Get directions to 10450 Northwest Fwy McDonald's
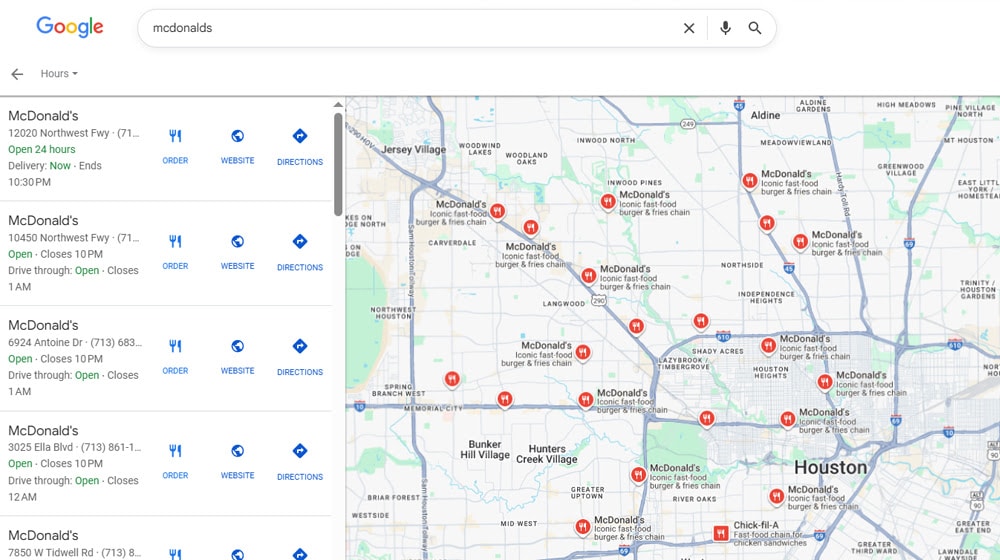1000x560 pixels. pyautogui.click(x=300, y=252)
